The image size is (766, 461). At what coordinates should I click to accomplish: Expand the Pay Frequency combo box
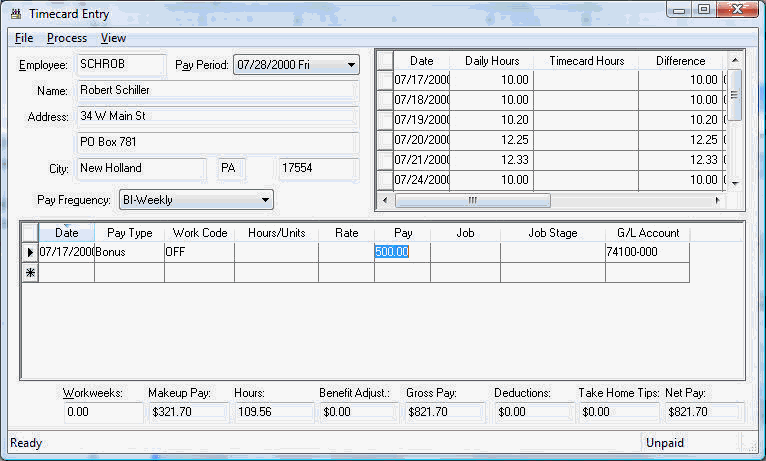[264, 200]
